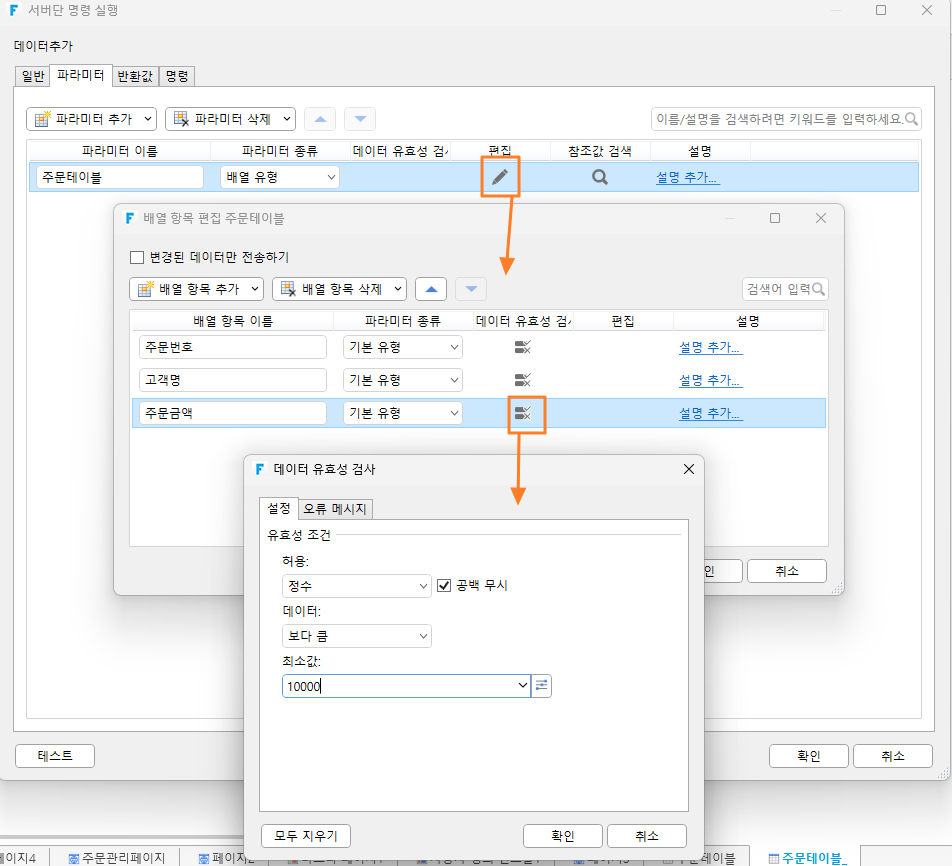Open validation icon for 주문금액 row

tap(523, 414)
